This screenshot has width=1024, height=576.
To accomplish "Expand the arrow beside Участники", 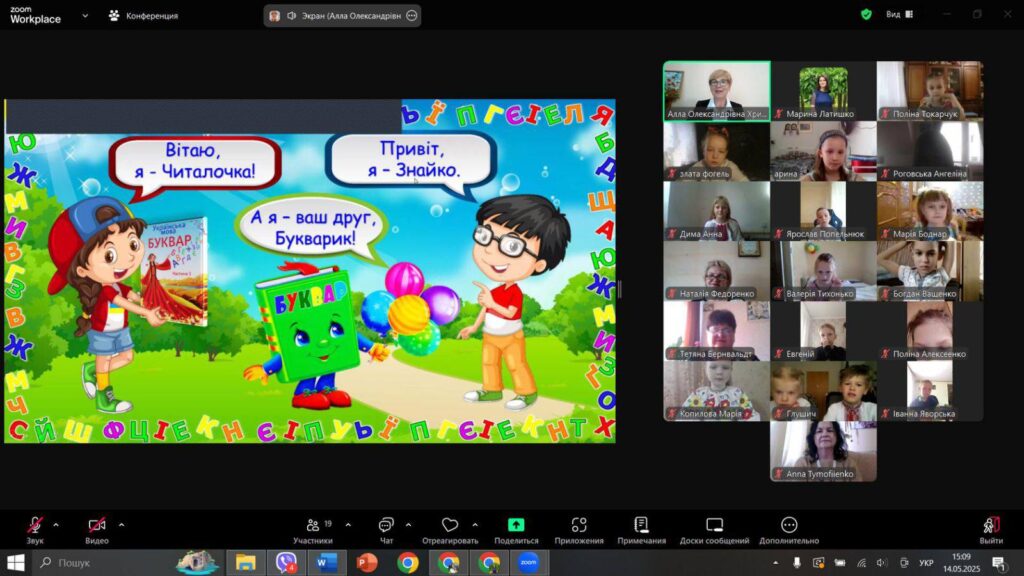I will (348, 524).
